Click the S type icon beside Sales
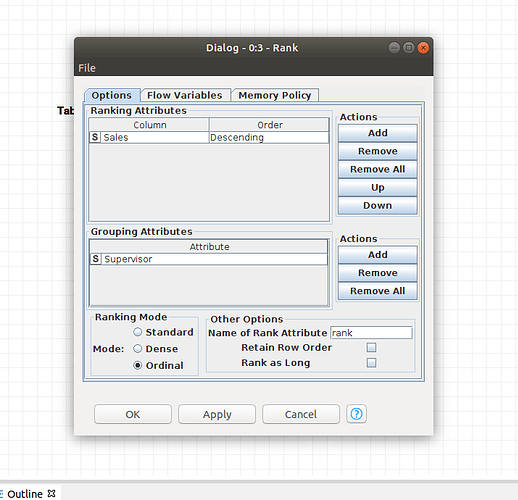The image size is (518, 500). coord(95,137)
